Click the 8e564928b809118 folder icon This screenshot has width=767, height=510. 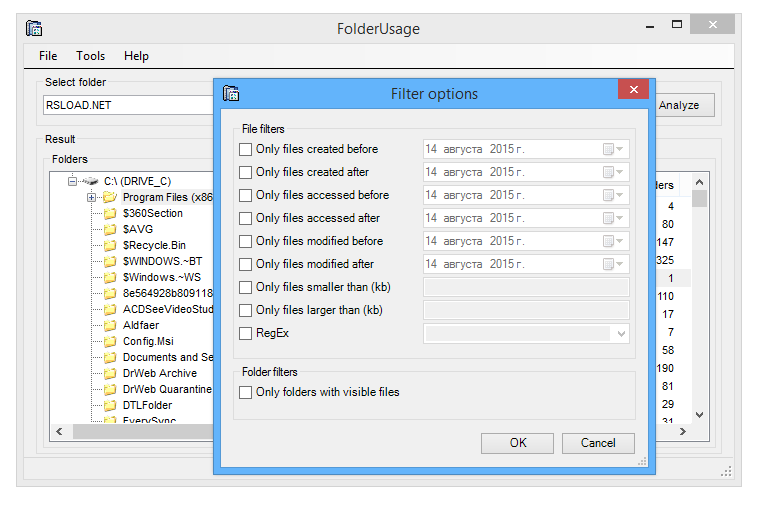[x=110, y=293]
